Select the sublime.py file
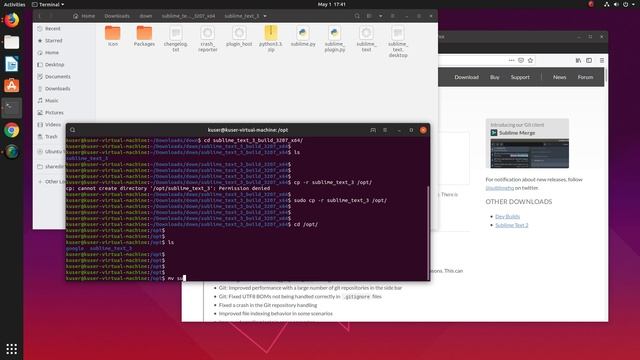Image resolution: width=640 pixels, height=360 pixels. pyautogui.click(x=303, y=36)
